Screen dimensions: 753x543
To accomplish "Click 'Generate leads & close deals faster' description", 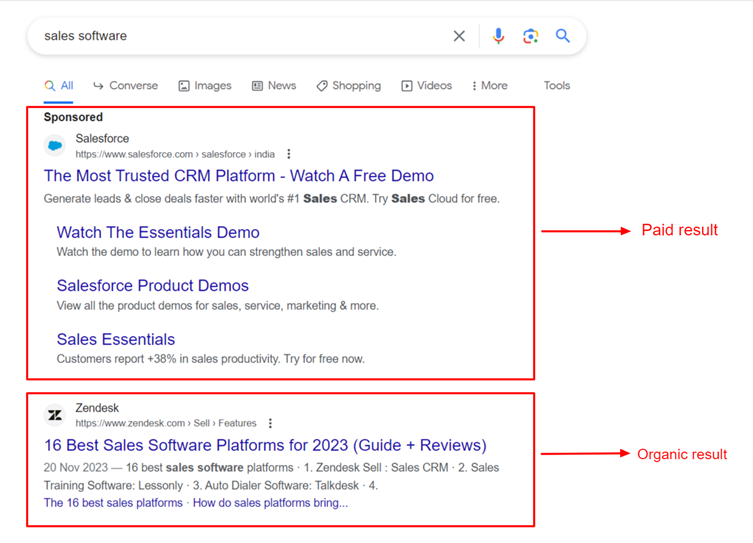I will coord(272,199).
